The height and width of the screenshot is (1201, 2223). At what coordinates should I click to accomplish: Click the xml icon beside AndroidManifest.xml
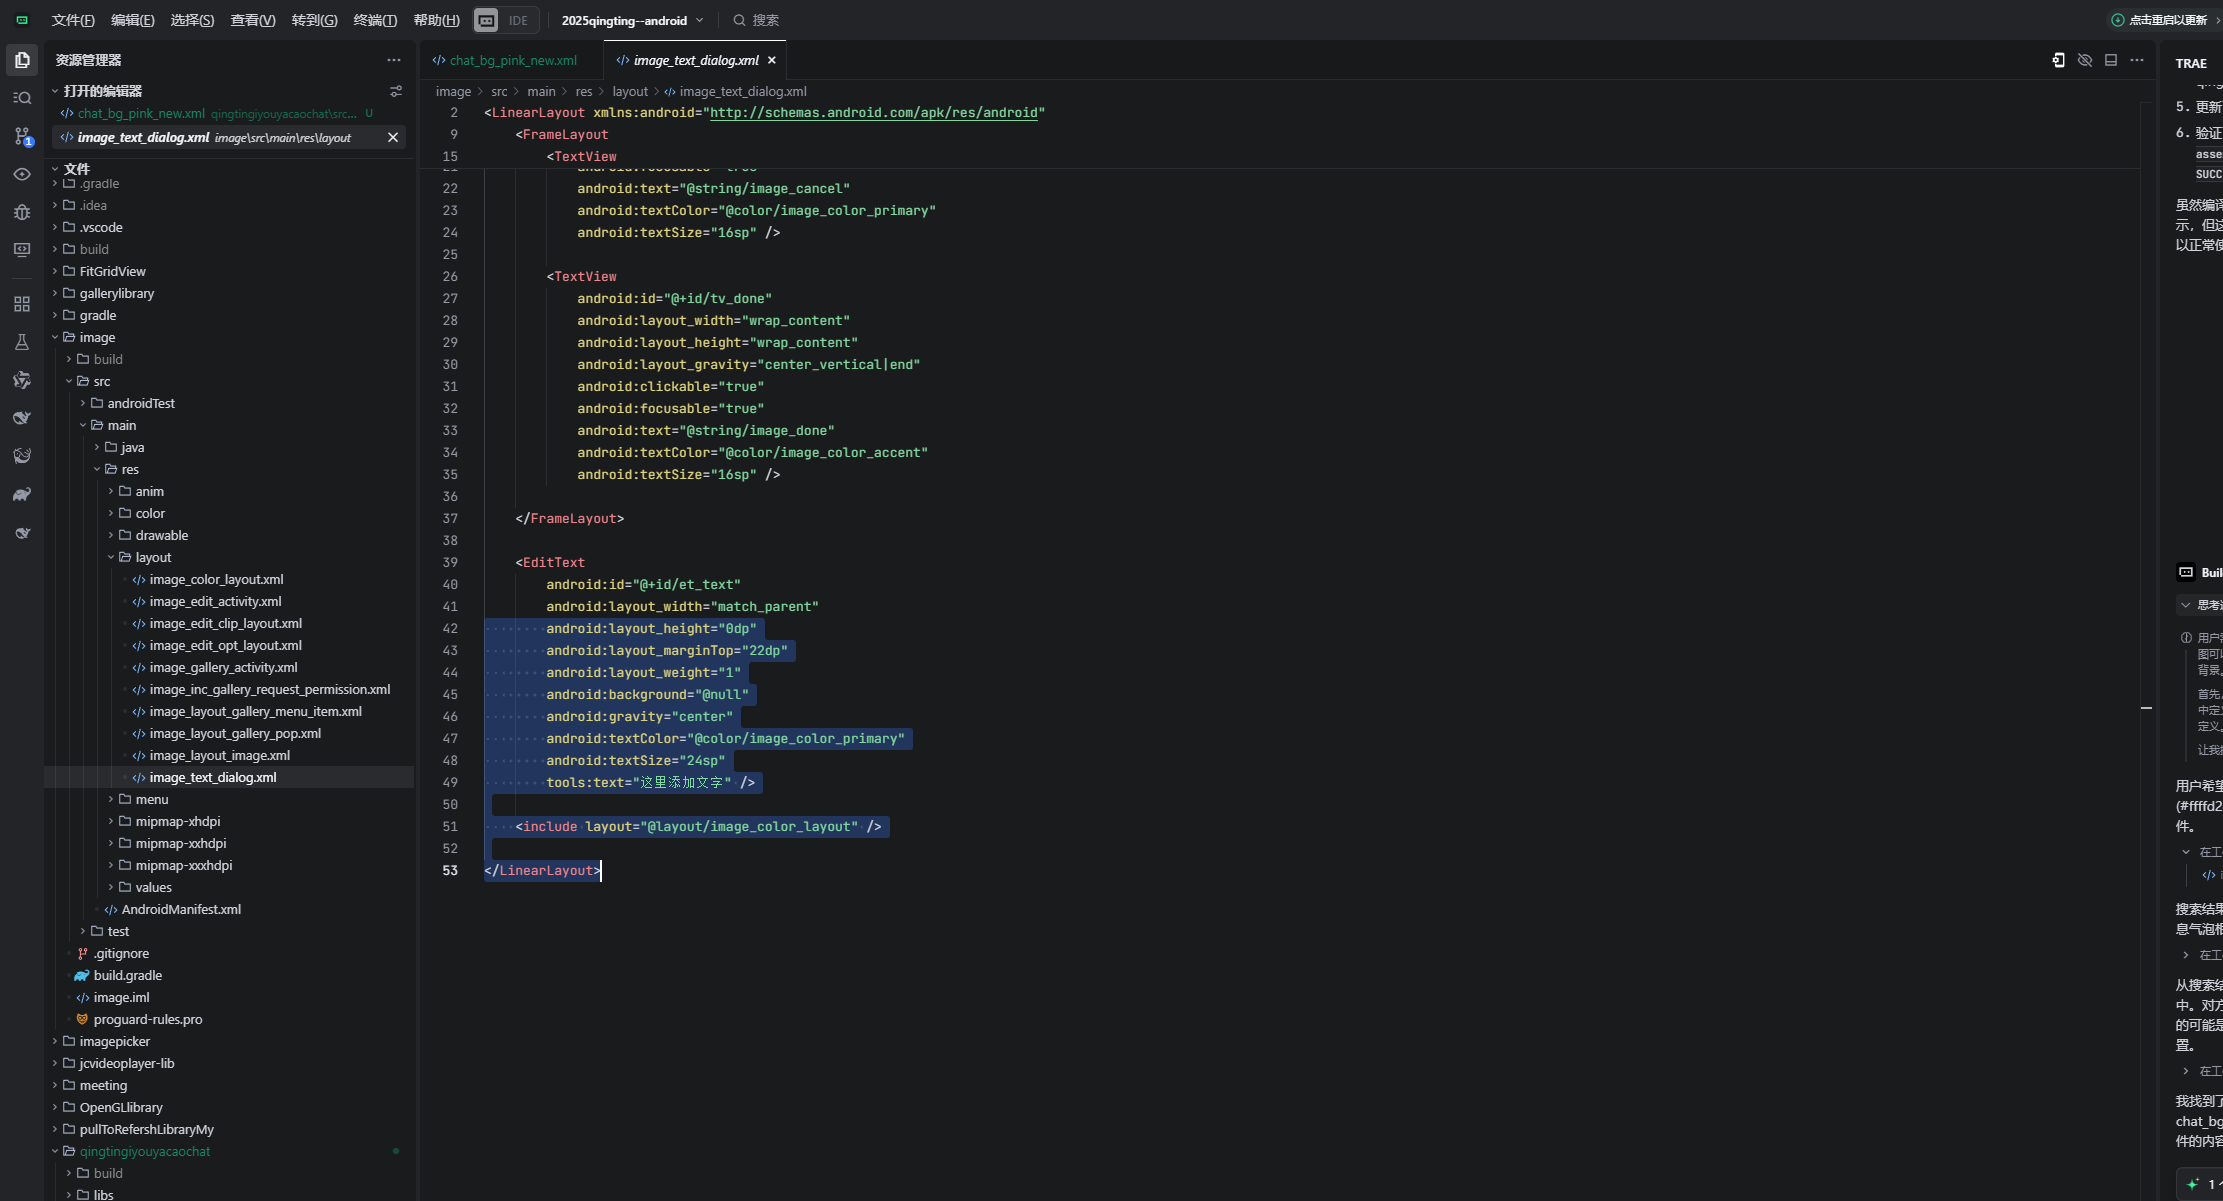tap(111, 909)
